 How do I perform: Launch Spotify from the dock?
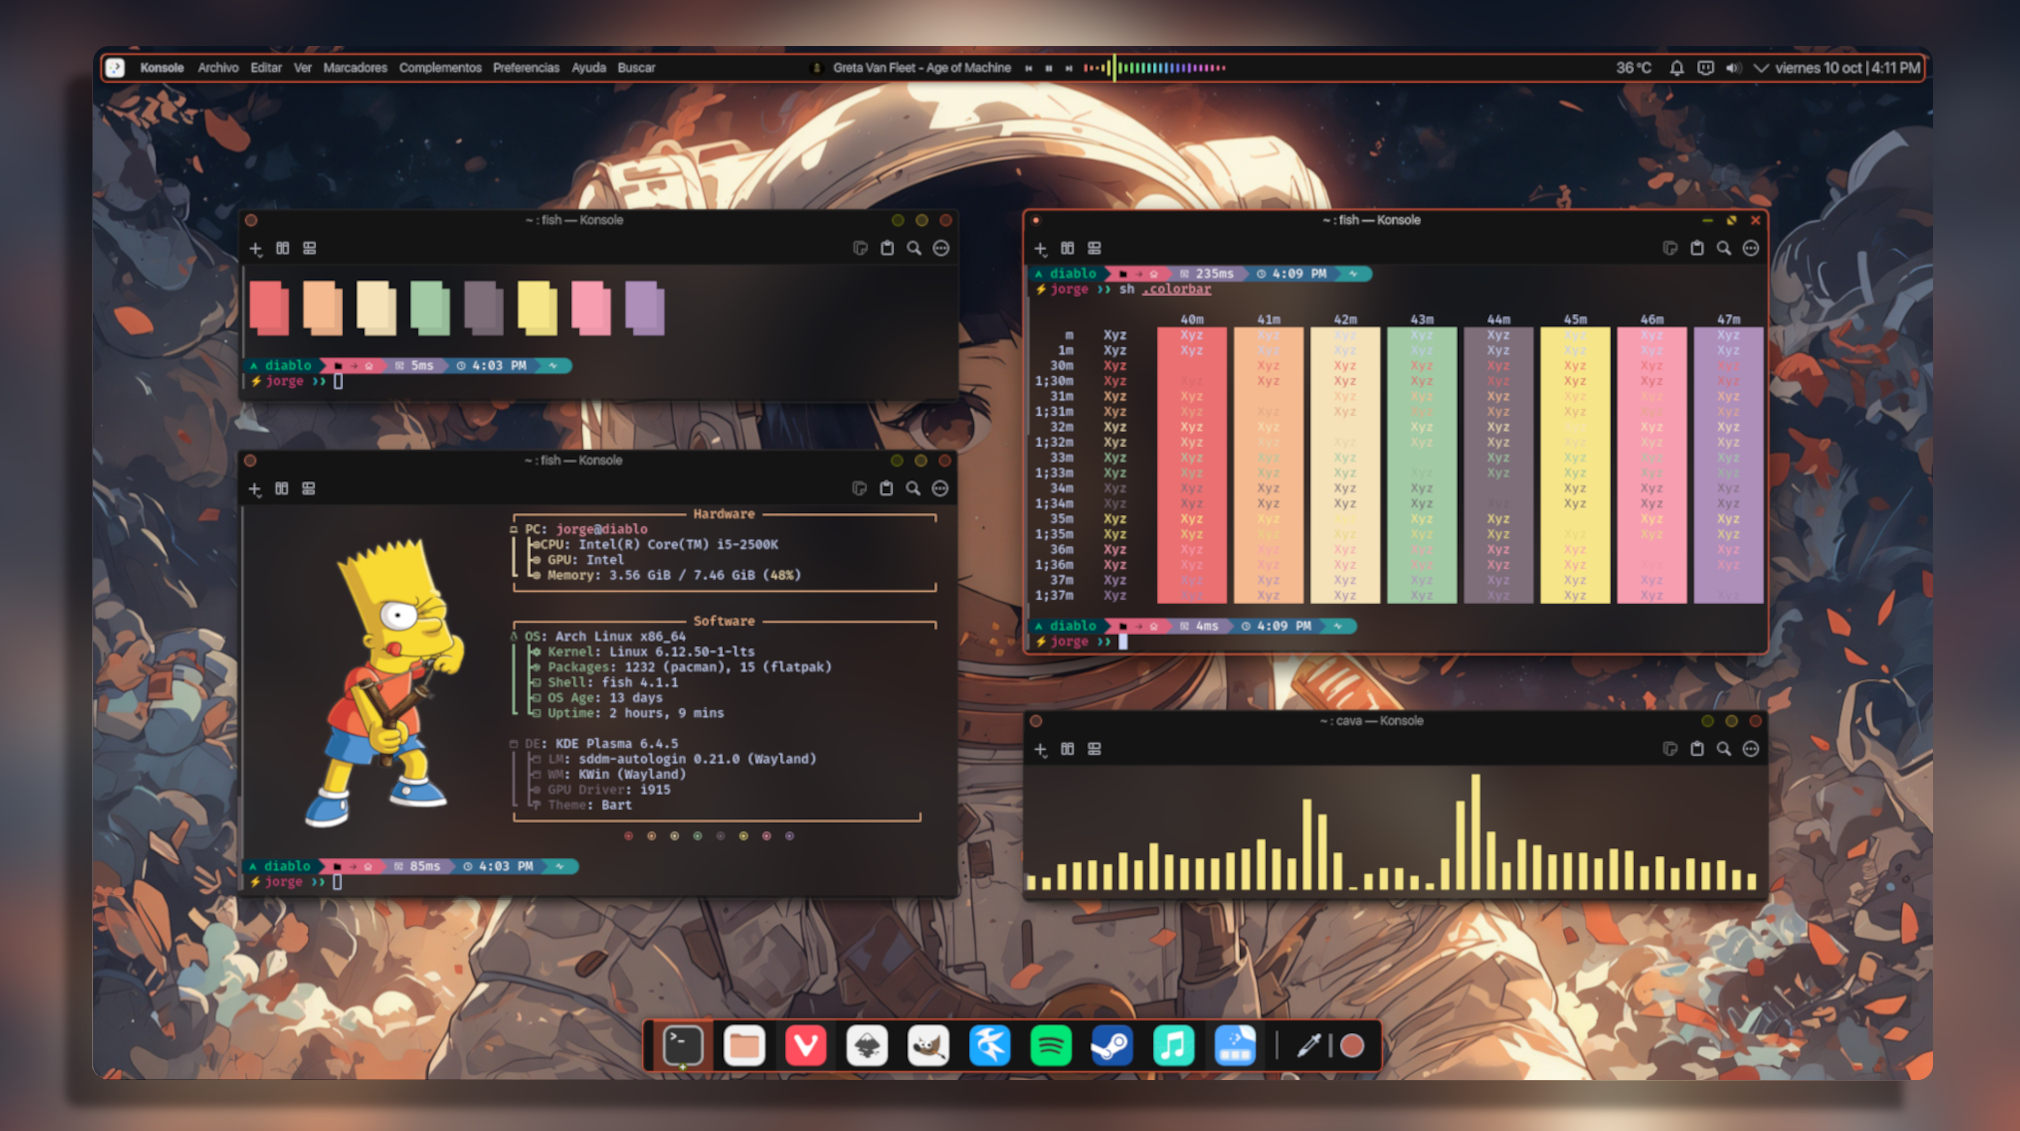coord(1050,1046)
